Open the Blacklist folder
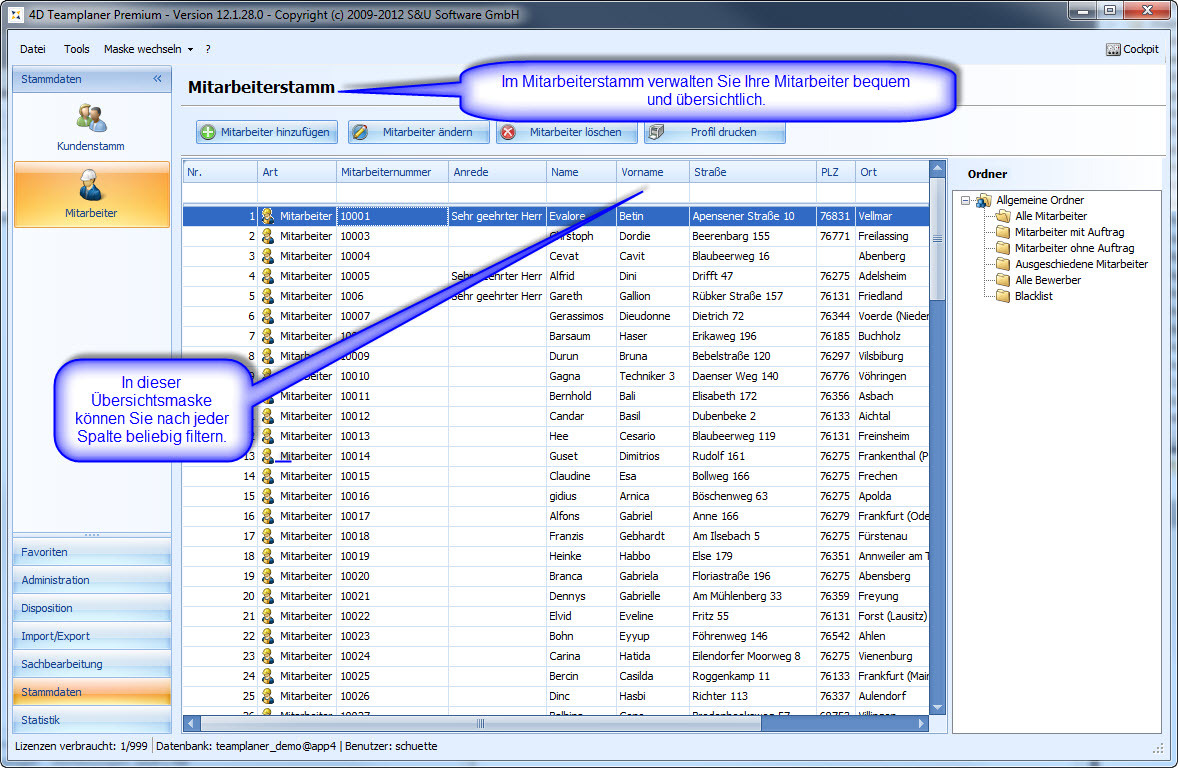Screen dimensions: 1178x768 coord(1033,296)
